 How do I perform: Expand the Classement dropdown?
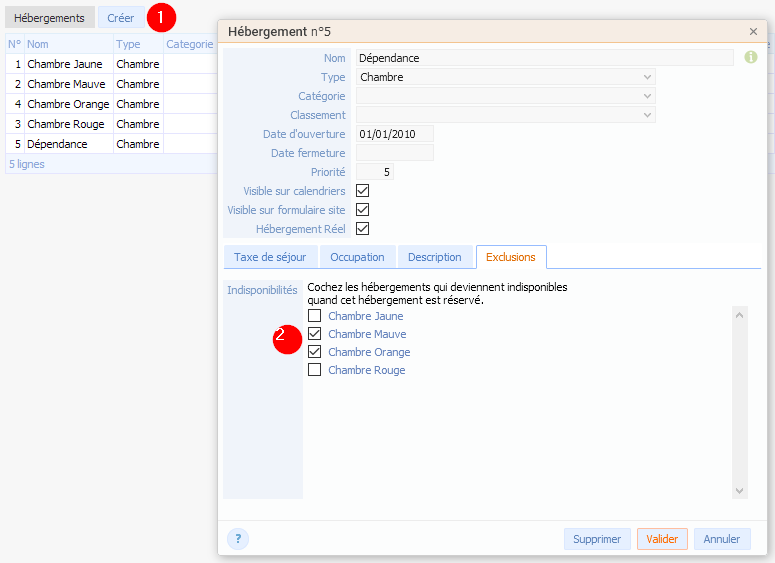[506, 115]
